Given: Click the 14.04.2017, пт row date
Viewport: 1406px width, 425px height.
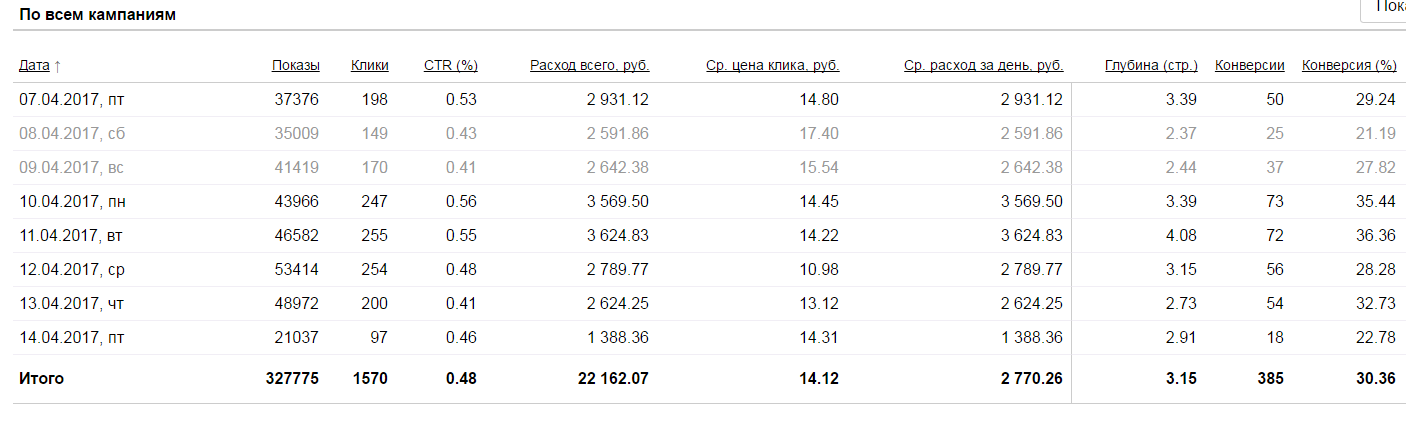Looking at the screenshot, I should [72, 337].
